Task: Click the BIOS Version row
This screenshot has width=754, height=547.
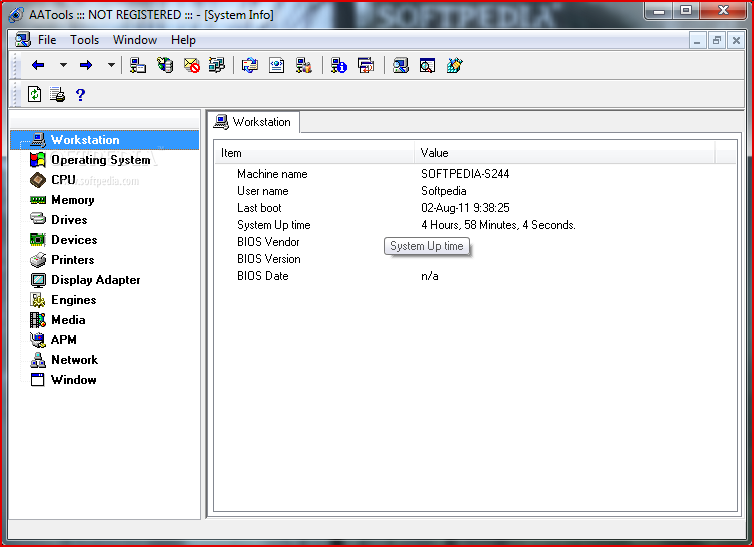Action: 475,259
